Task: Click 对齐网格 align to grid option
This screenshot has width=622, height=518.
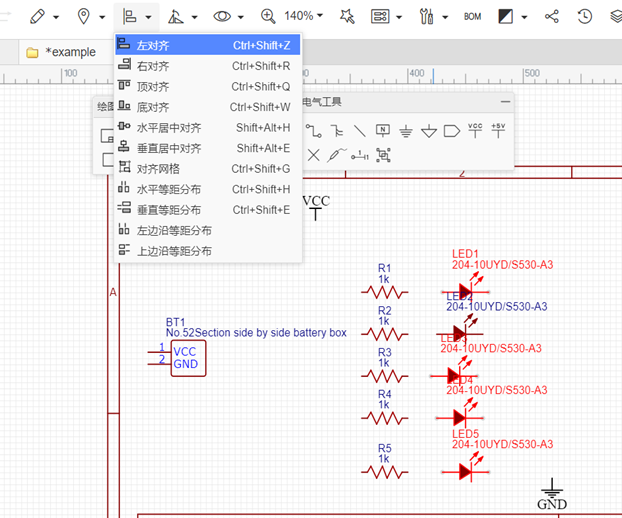Action: 158,169
